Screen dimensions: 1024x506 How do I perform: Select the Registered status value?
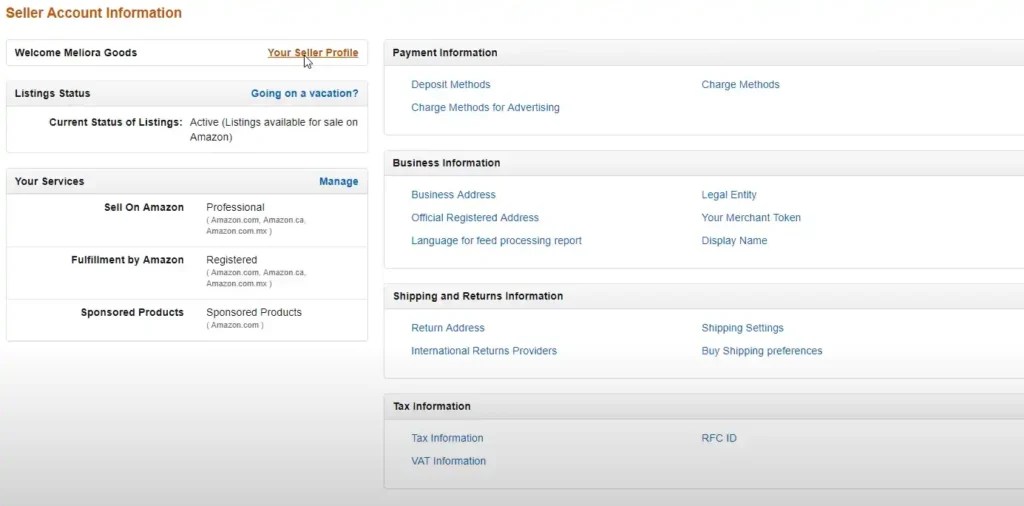[x=232, y=260]
